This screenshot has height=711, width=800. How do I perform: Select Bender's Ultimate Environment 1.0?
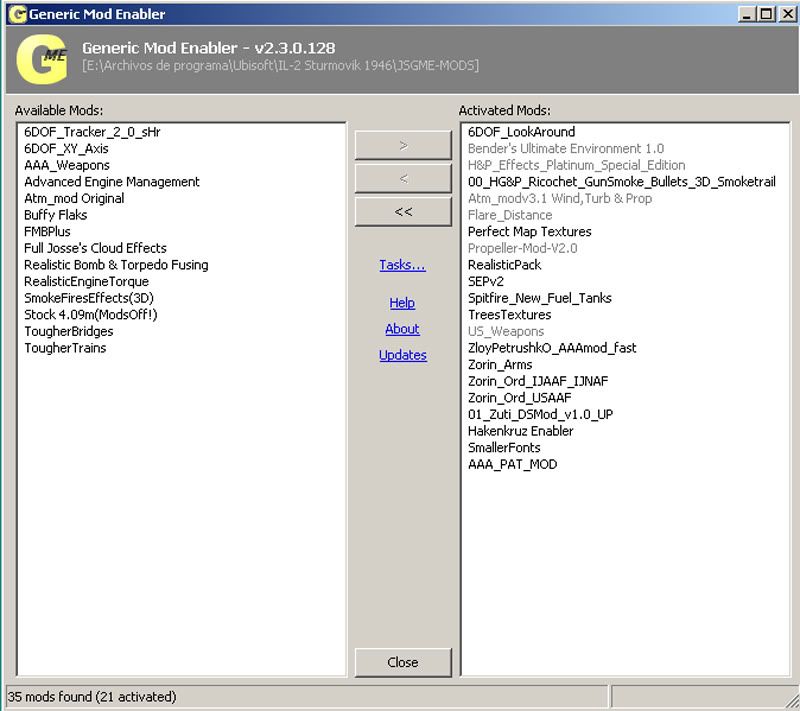pos(566,148)
